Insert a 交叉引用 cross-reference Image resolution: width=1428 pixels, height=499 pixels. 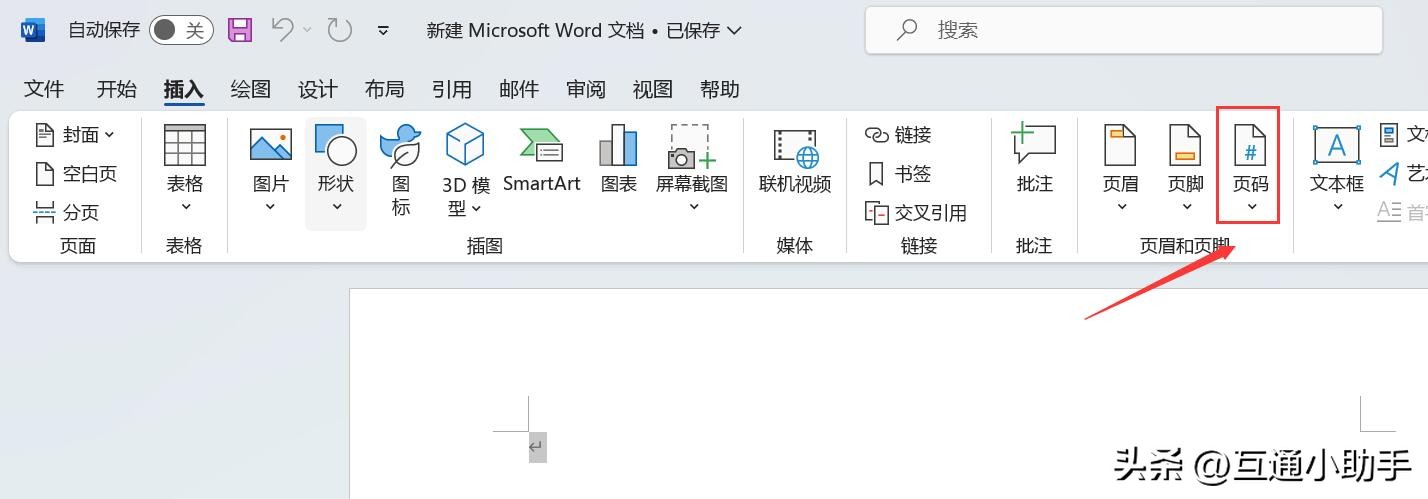point(916,212)
